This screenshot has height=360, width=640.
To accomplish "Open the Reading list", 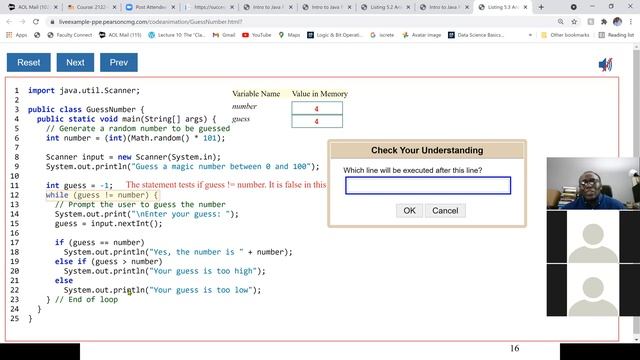I will (x=616, y=35).
